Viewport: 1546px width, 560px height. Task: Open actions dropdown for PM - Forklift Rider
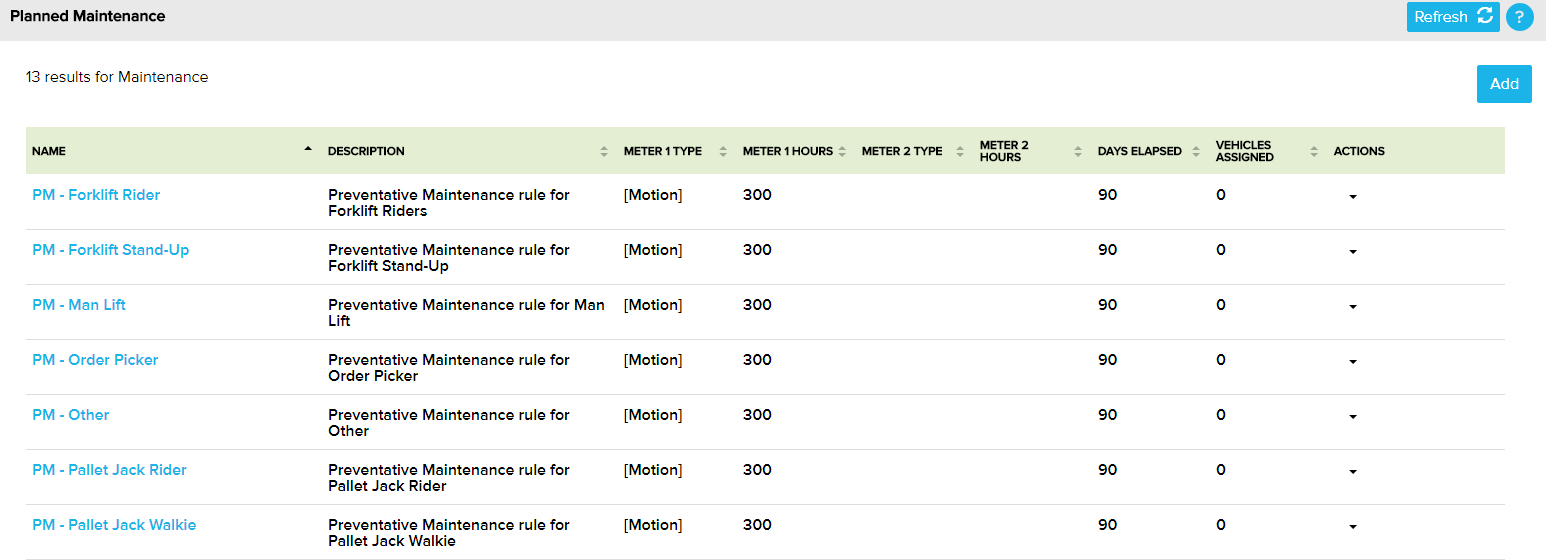click(x=1352, y=197)
